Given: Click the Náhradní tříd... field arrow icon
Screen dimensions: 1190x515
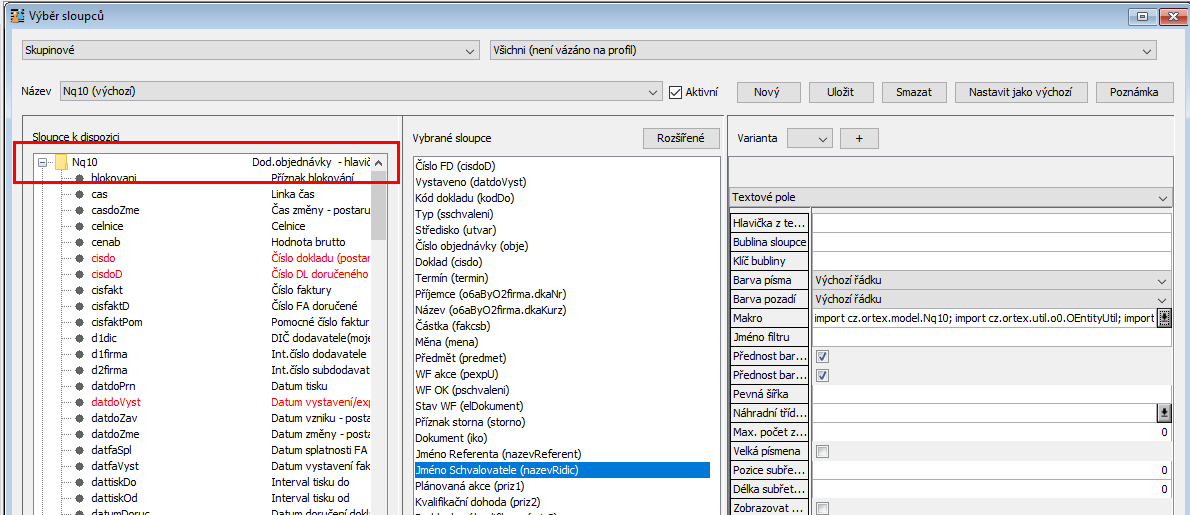Looking at the screenshot, I should click(1163, 413).
